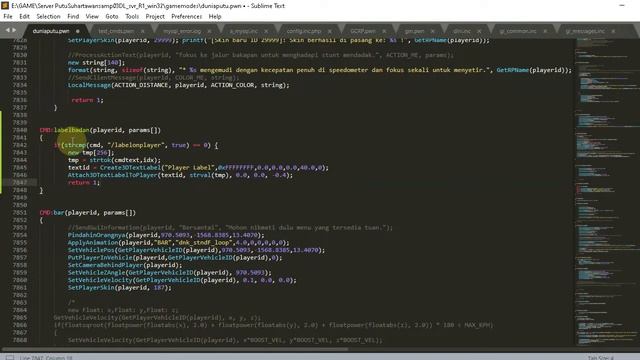Viewport: 640px width, 360px height.
Task: Click the SetVehicleVelocity call on line 7860
Action: 100,280
